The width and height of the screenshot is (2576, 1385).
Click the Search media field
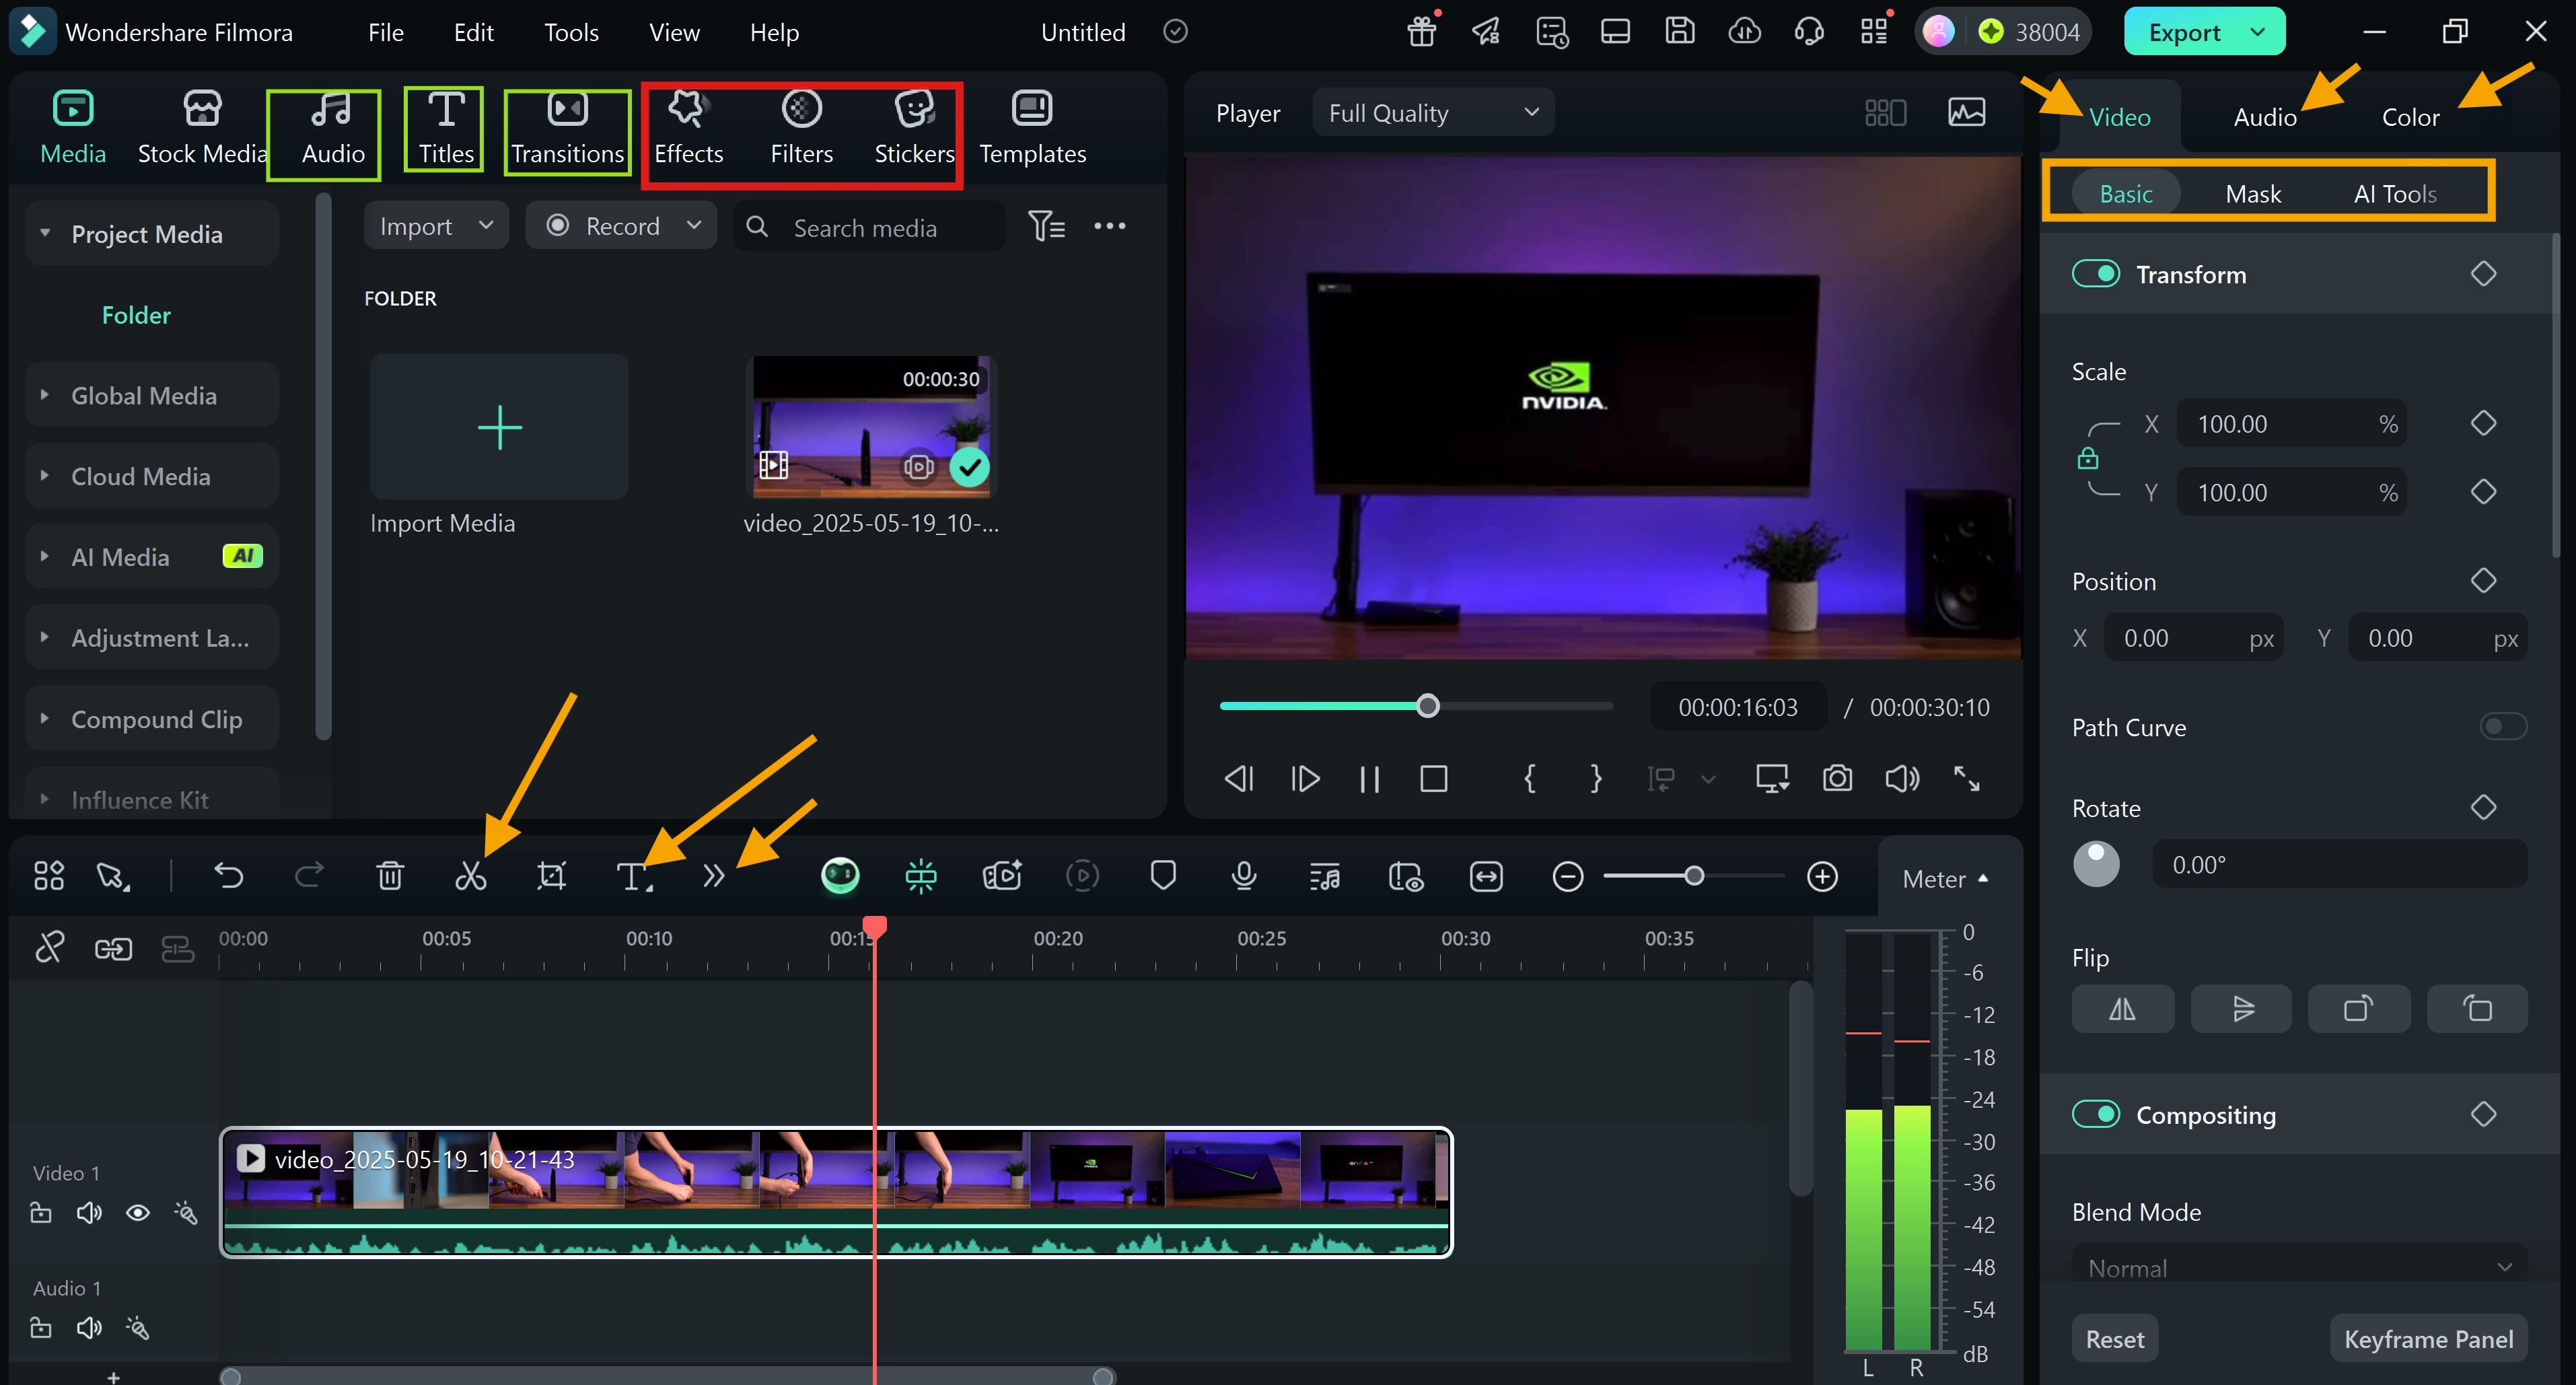point(869,226)
